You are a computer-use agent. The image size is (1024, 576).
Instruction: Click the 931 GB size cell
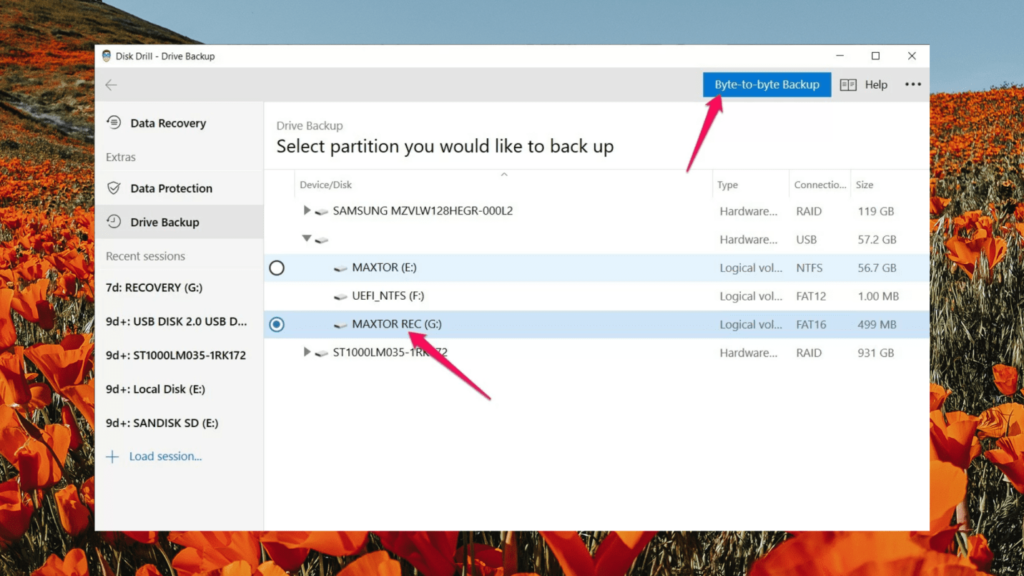pos(876,353)
